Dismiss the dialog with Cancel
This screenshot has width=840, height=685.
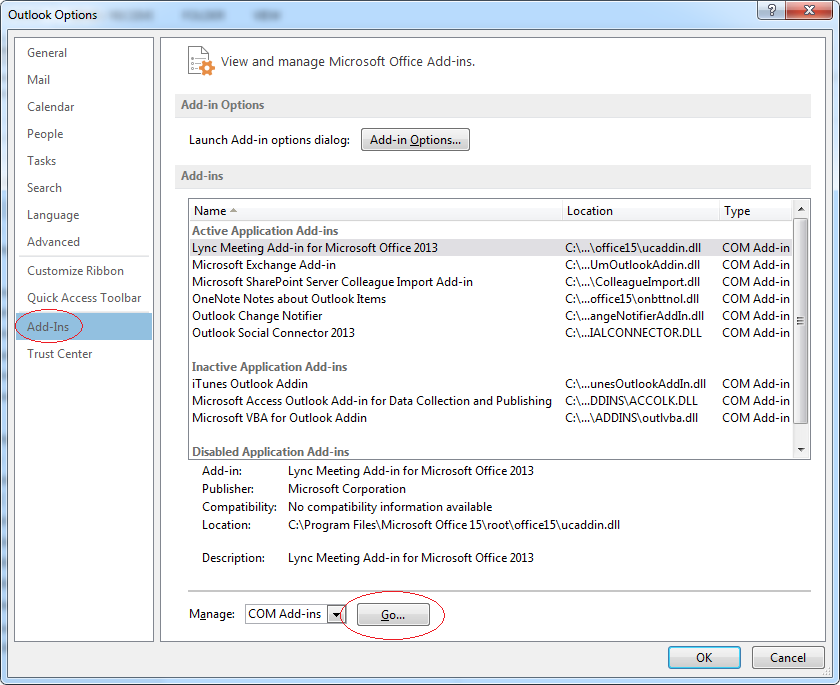788,657
